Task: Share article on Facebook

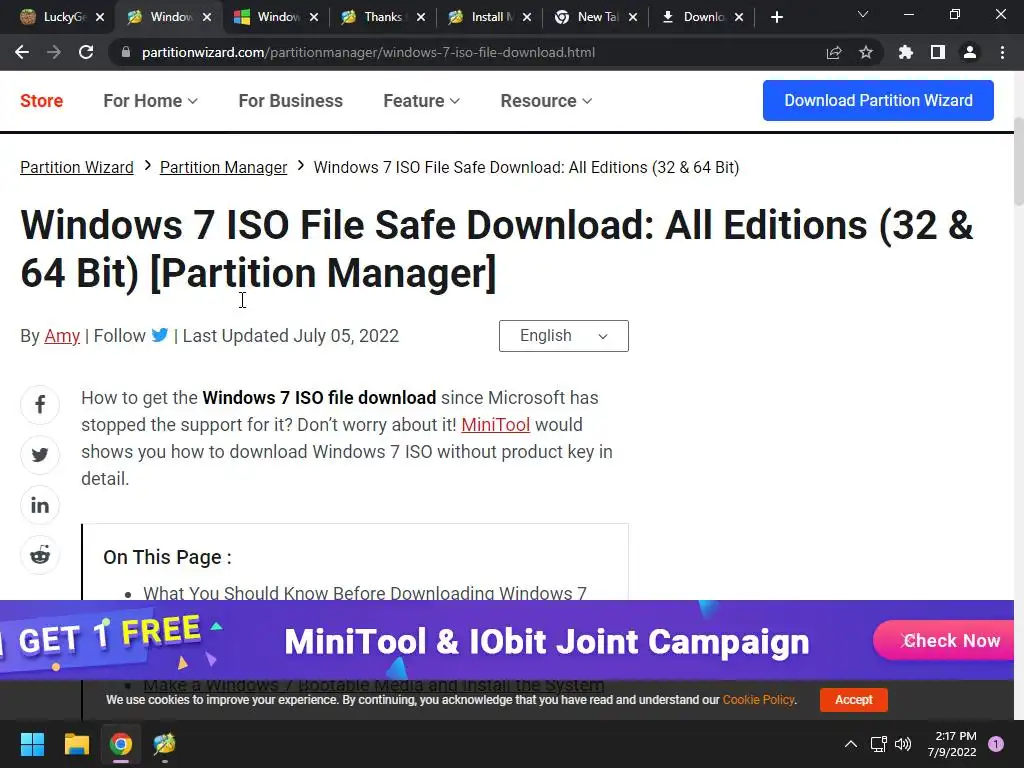Action: pos(40,405)
